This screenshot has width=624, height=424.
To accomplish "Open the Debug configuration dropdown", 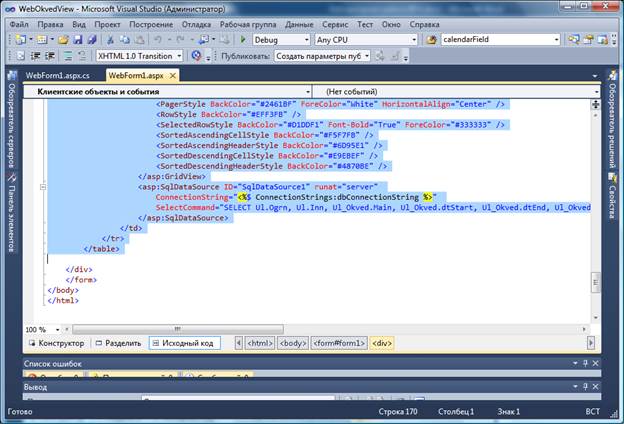I will coord(305,40).
